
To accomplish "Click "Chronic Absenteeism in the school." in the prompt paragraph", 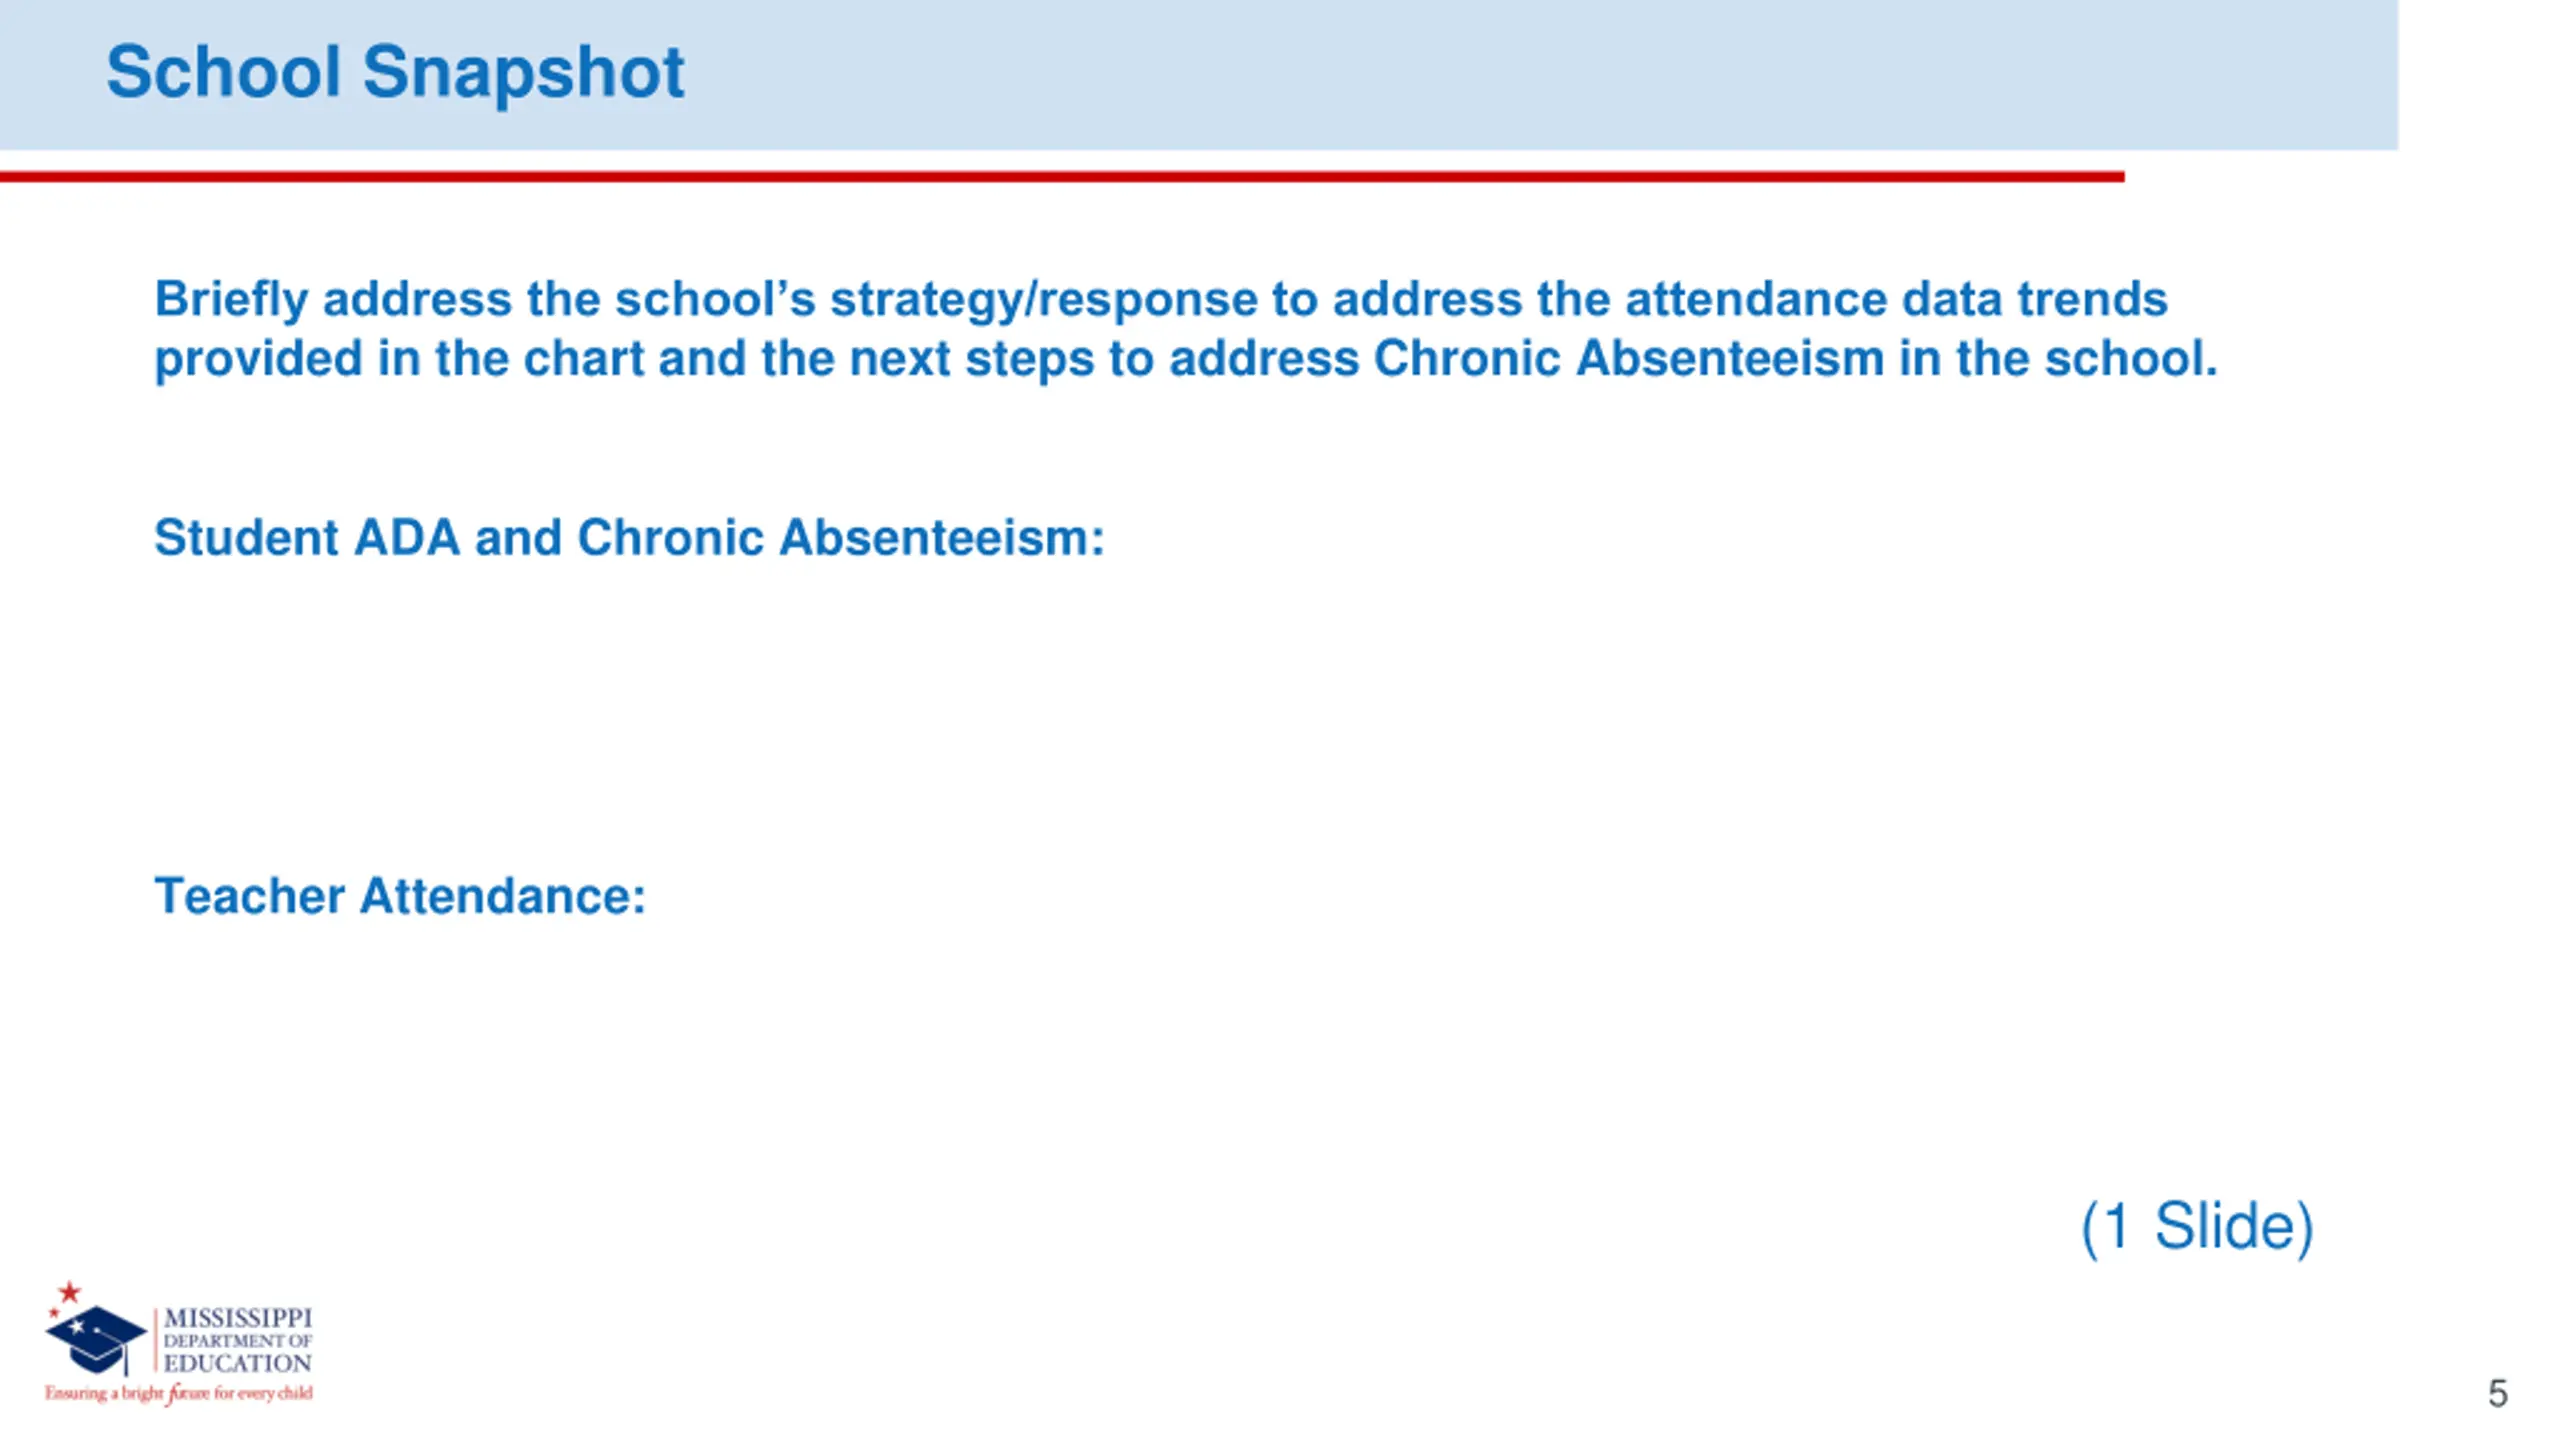I will point(1796,358).
